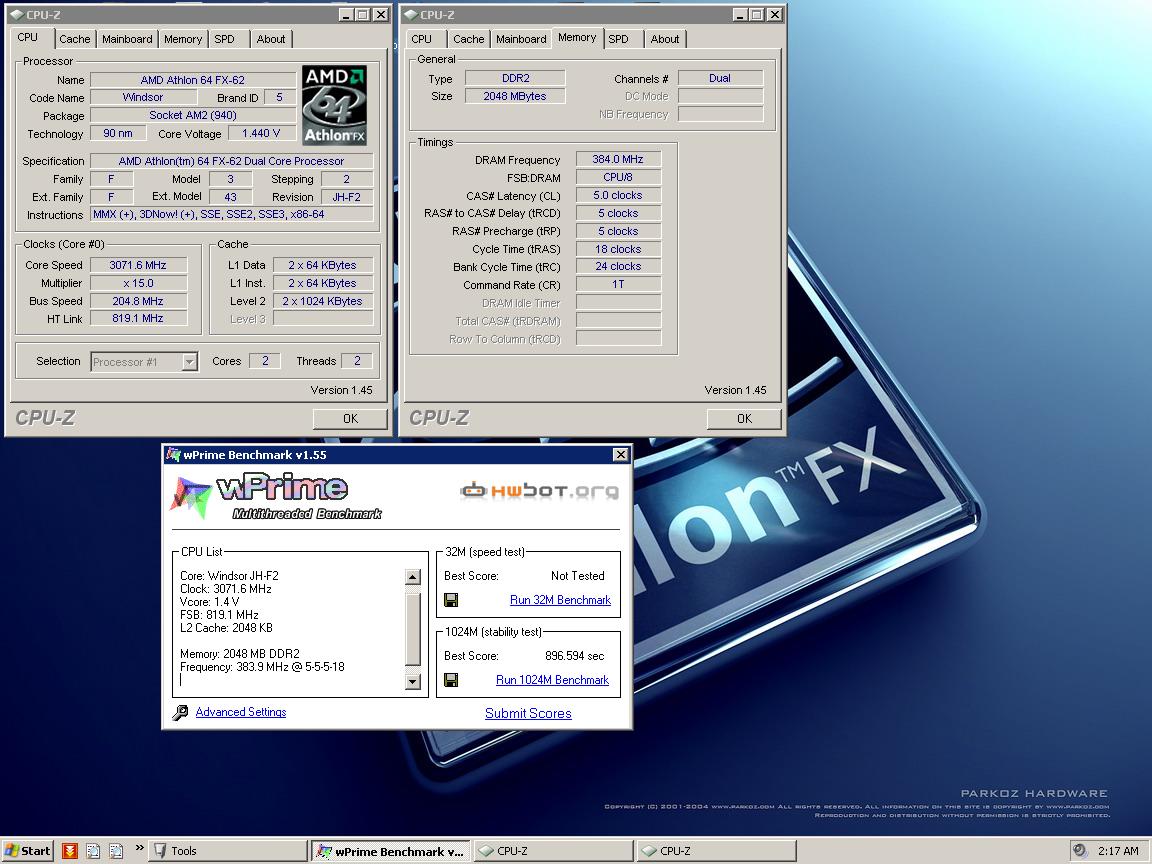Open About tab in right CPU-Z window
The image size is (1152, 864).
click(664, 39)
